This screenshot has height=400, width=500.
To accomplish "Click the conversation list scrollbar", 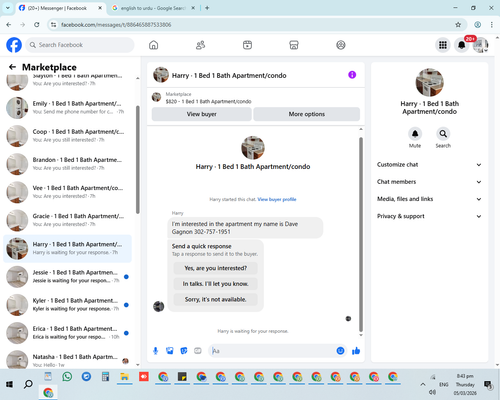I will click(138, 159).
